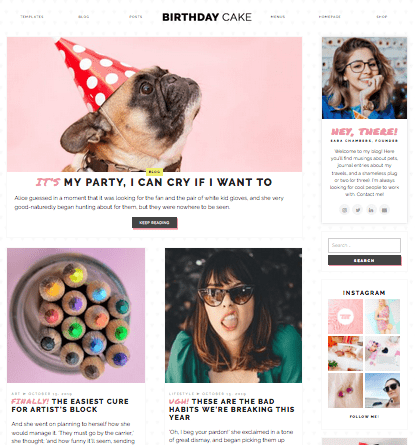
Task: Click the Birthday Cake site logo
Action: pyautogui.click(x=207, y=17)
